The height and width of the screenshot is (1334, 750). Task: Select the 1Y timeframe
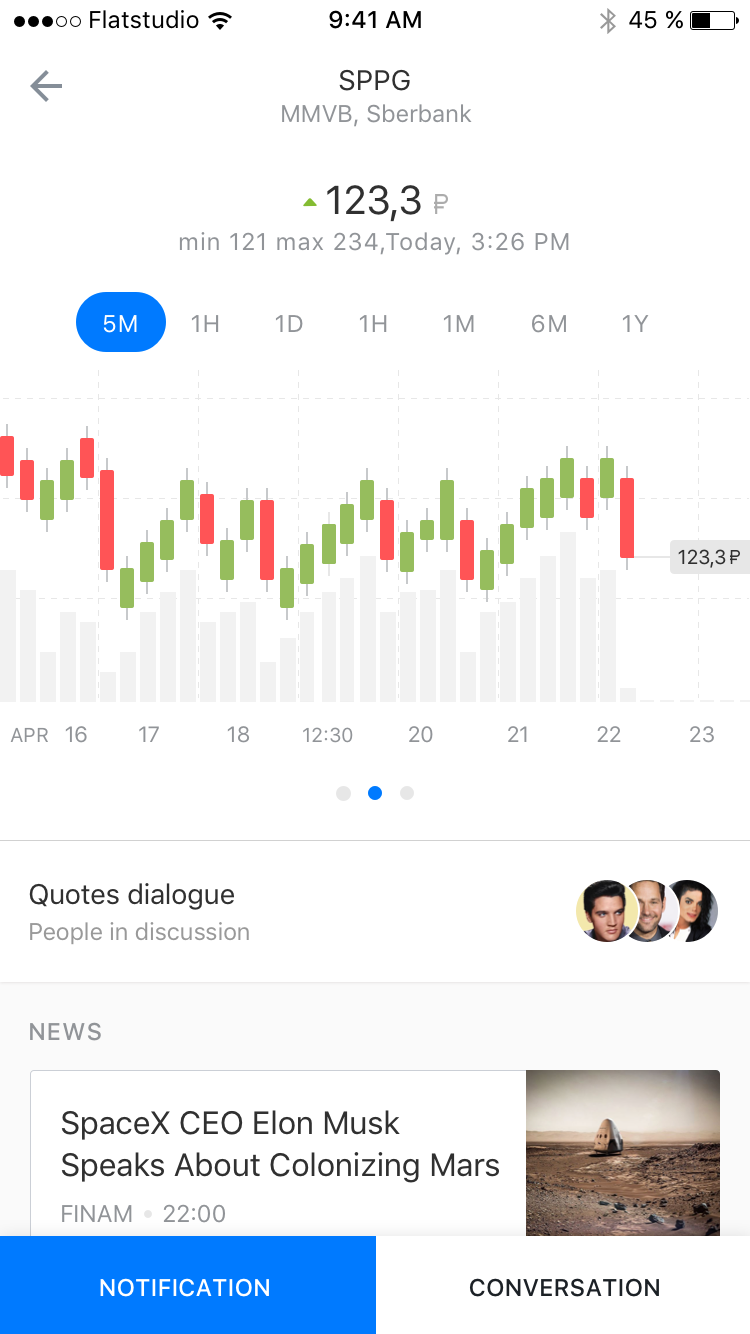tap(635, 324)
